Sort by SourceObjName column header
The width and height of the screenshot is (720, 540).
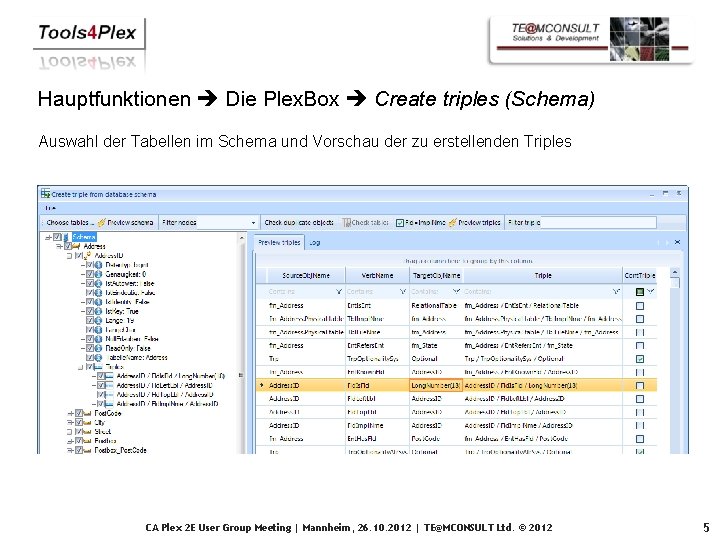click(306, 276)
